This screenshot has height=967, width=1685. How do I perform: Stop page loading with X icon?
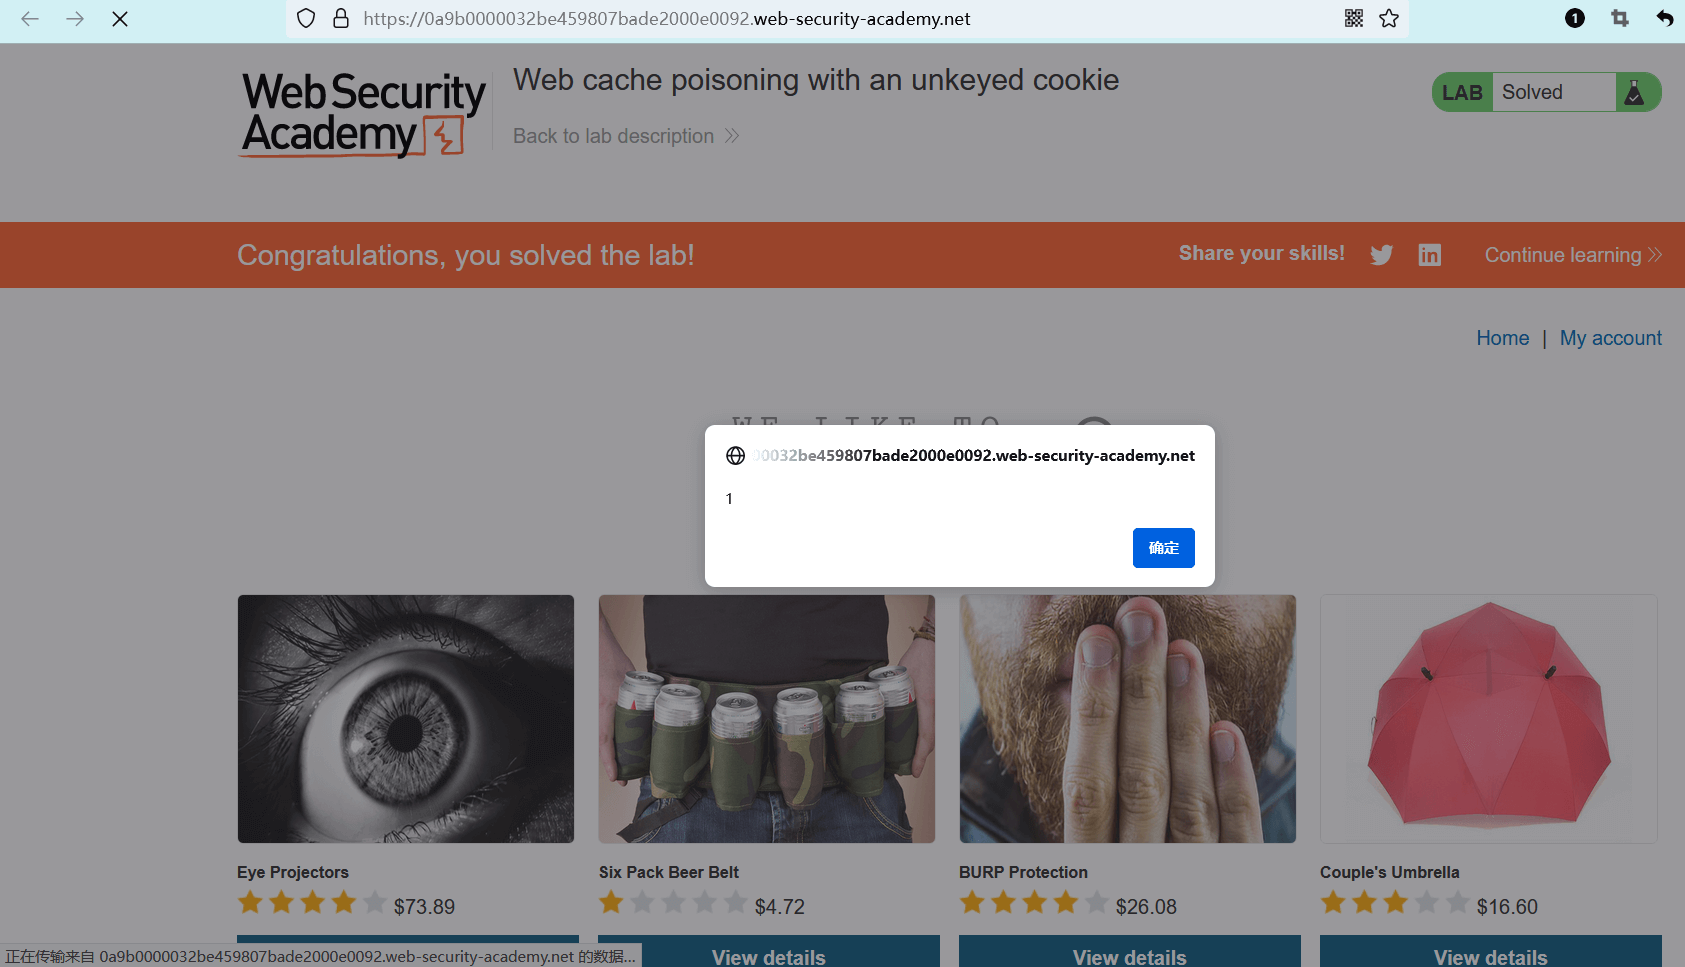tap(120, 19)
